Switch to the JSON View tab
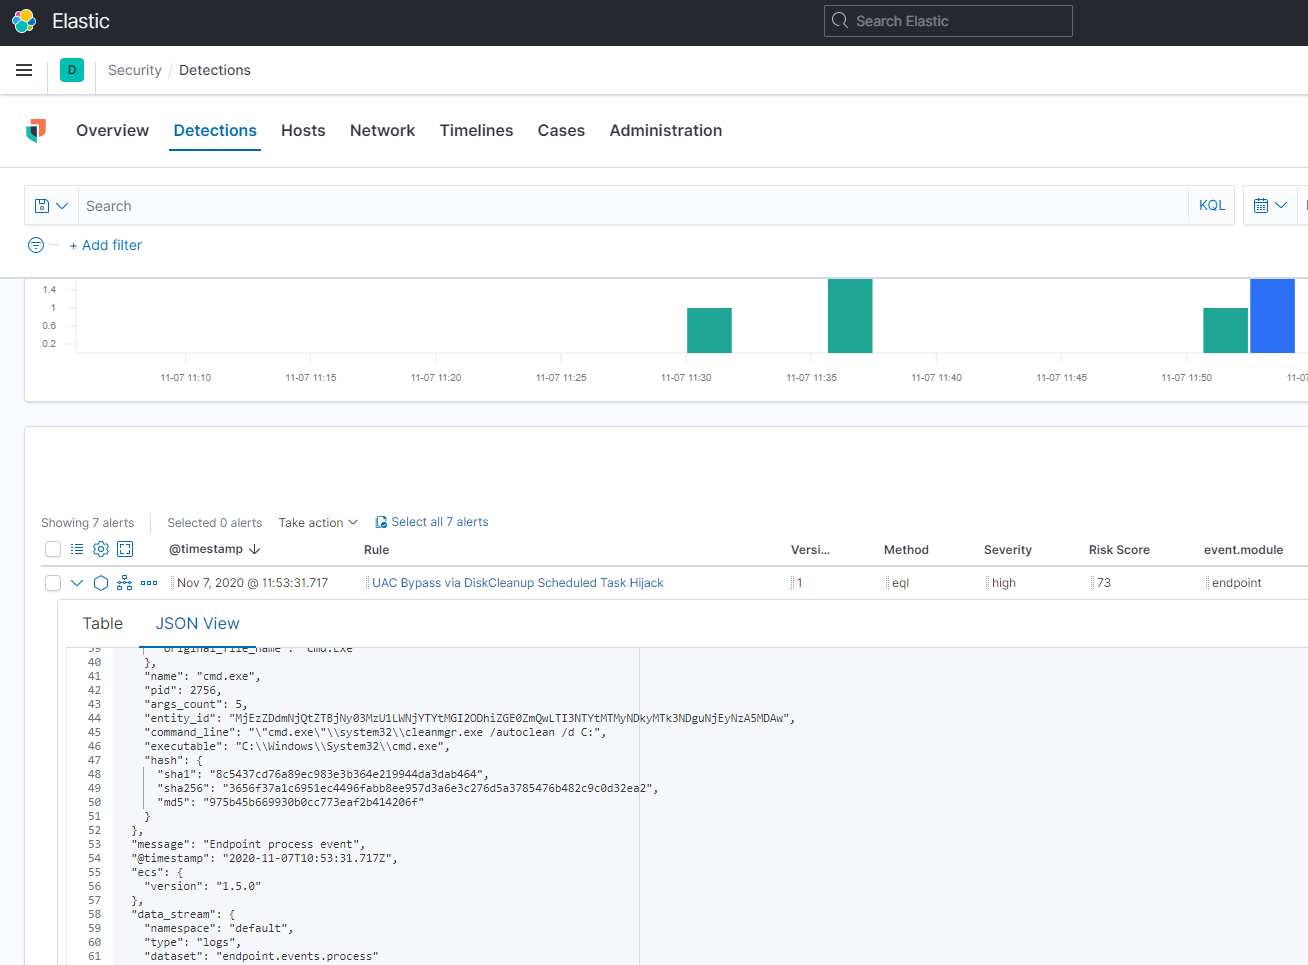 pos(197,623)
